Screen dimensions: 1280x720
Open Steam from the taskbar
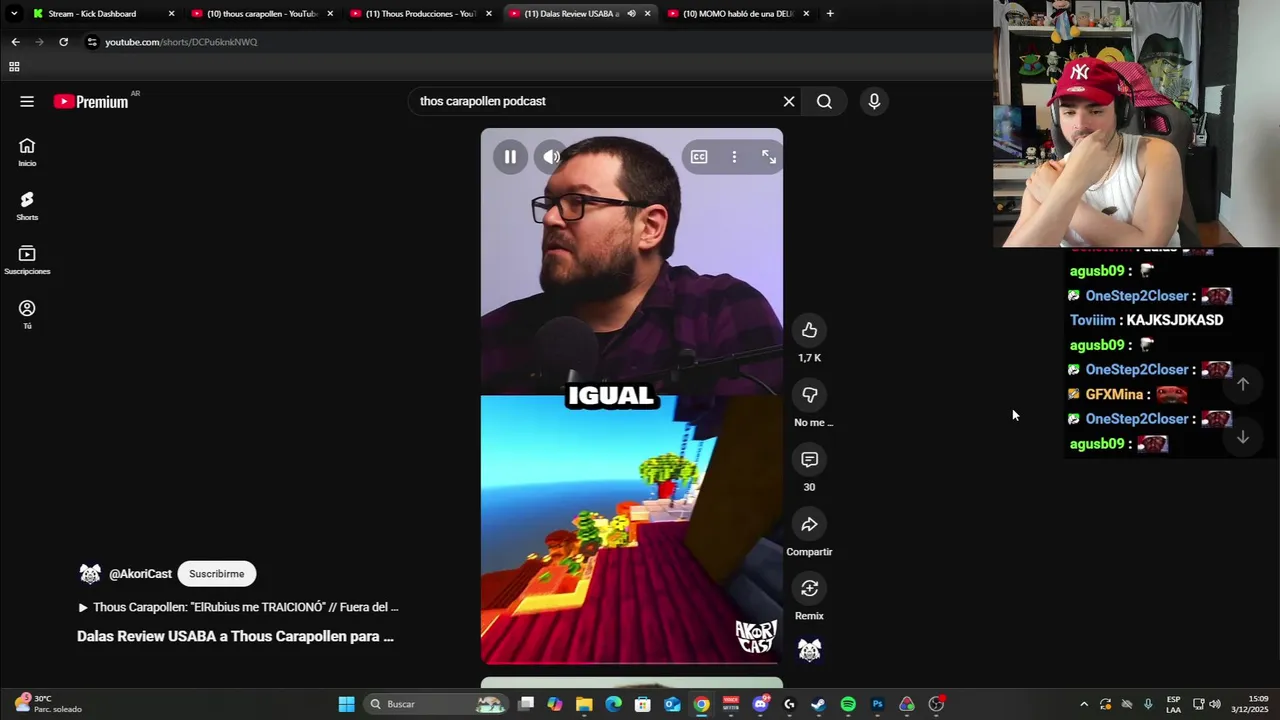tap(818, 704)
